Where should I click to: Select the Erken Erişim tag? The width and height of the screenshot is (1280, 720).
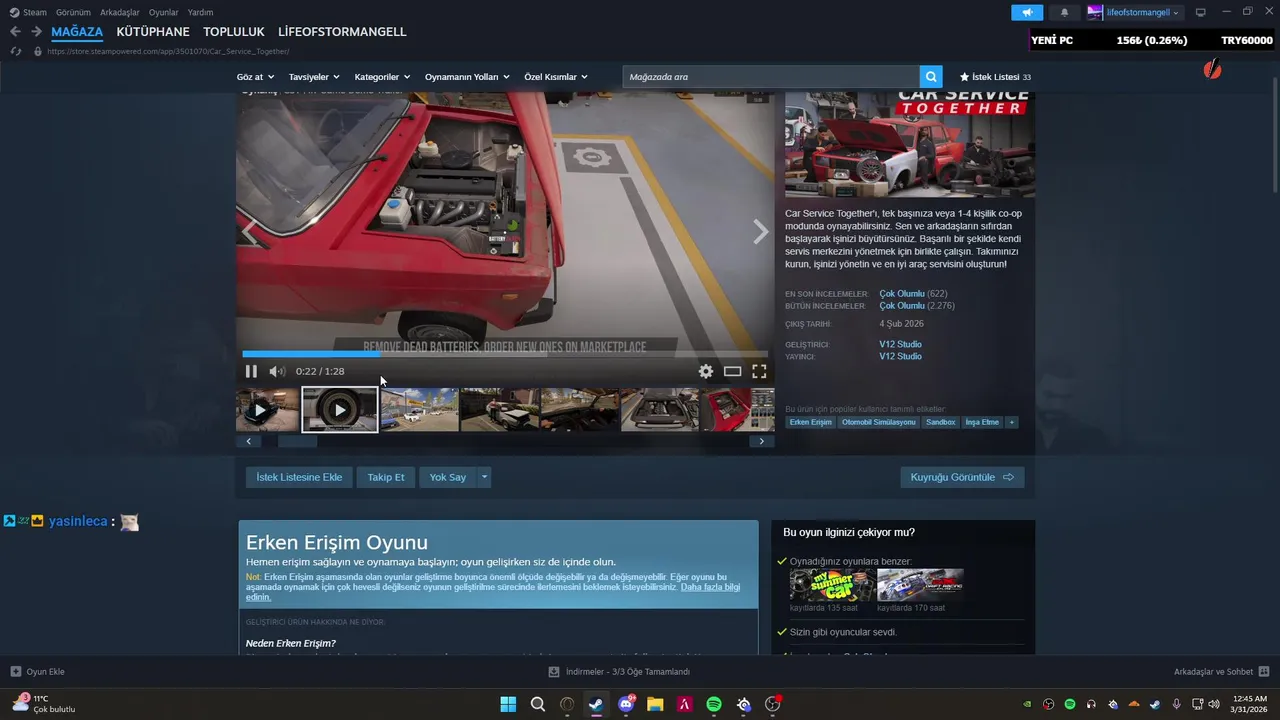tap(810, 422)
